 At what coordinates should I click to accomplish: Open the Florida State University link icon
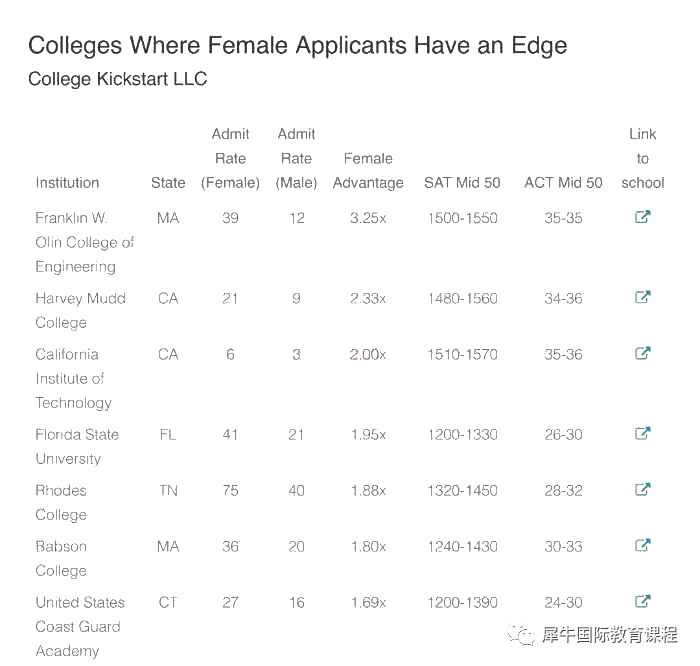[642, 433]
